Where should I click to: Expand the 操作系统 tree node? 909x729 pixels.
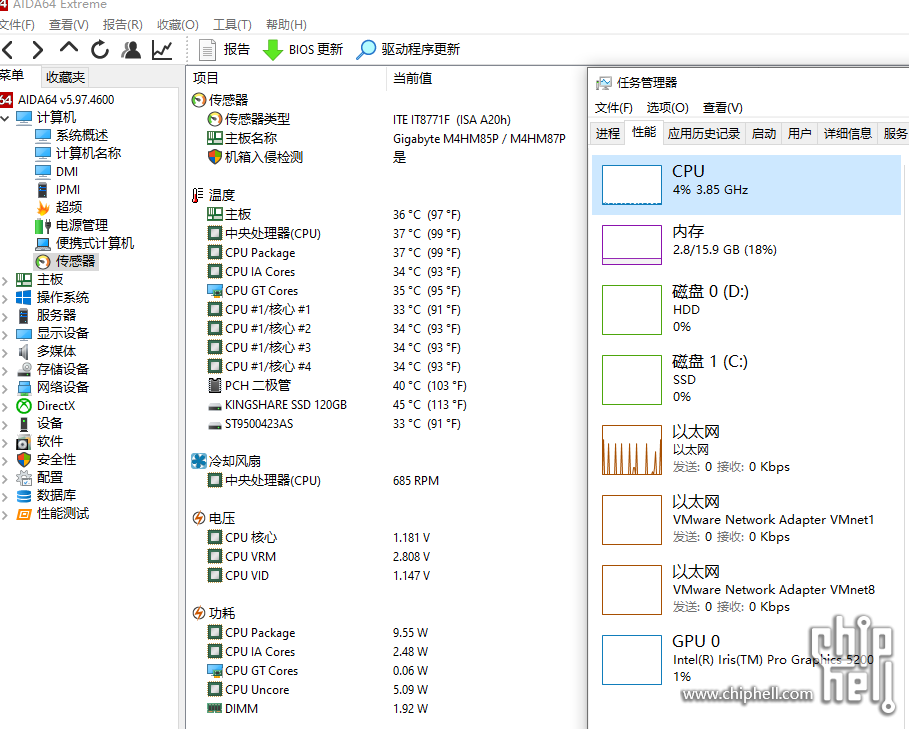coord(5,299)
